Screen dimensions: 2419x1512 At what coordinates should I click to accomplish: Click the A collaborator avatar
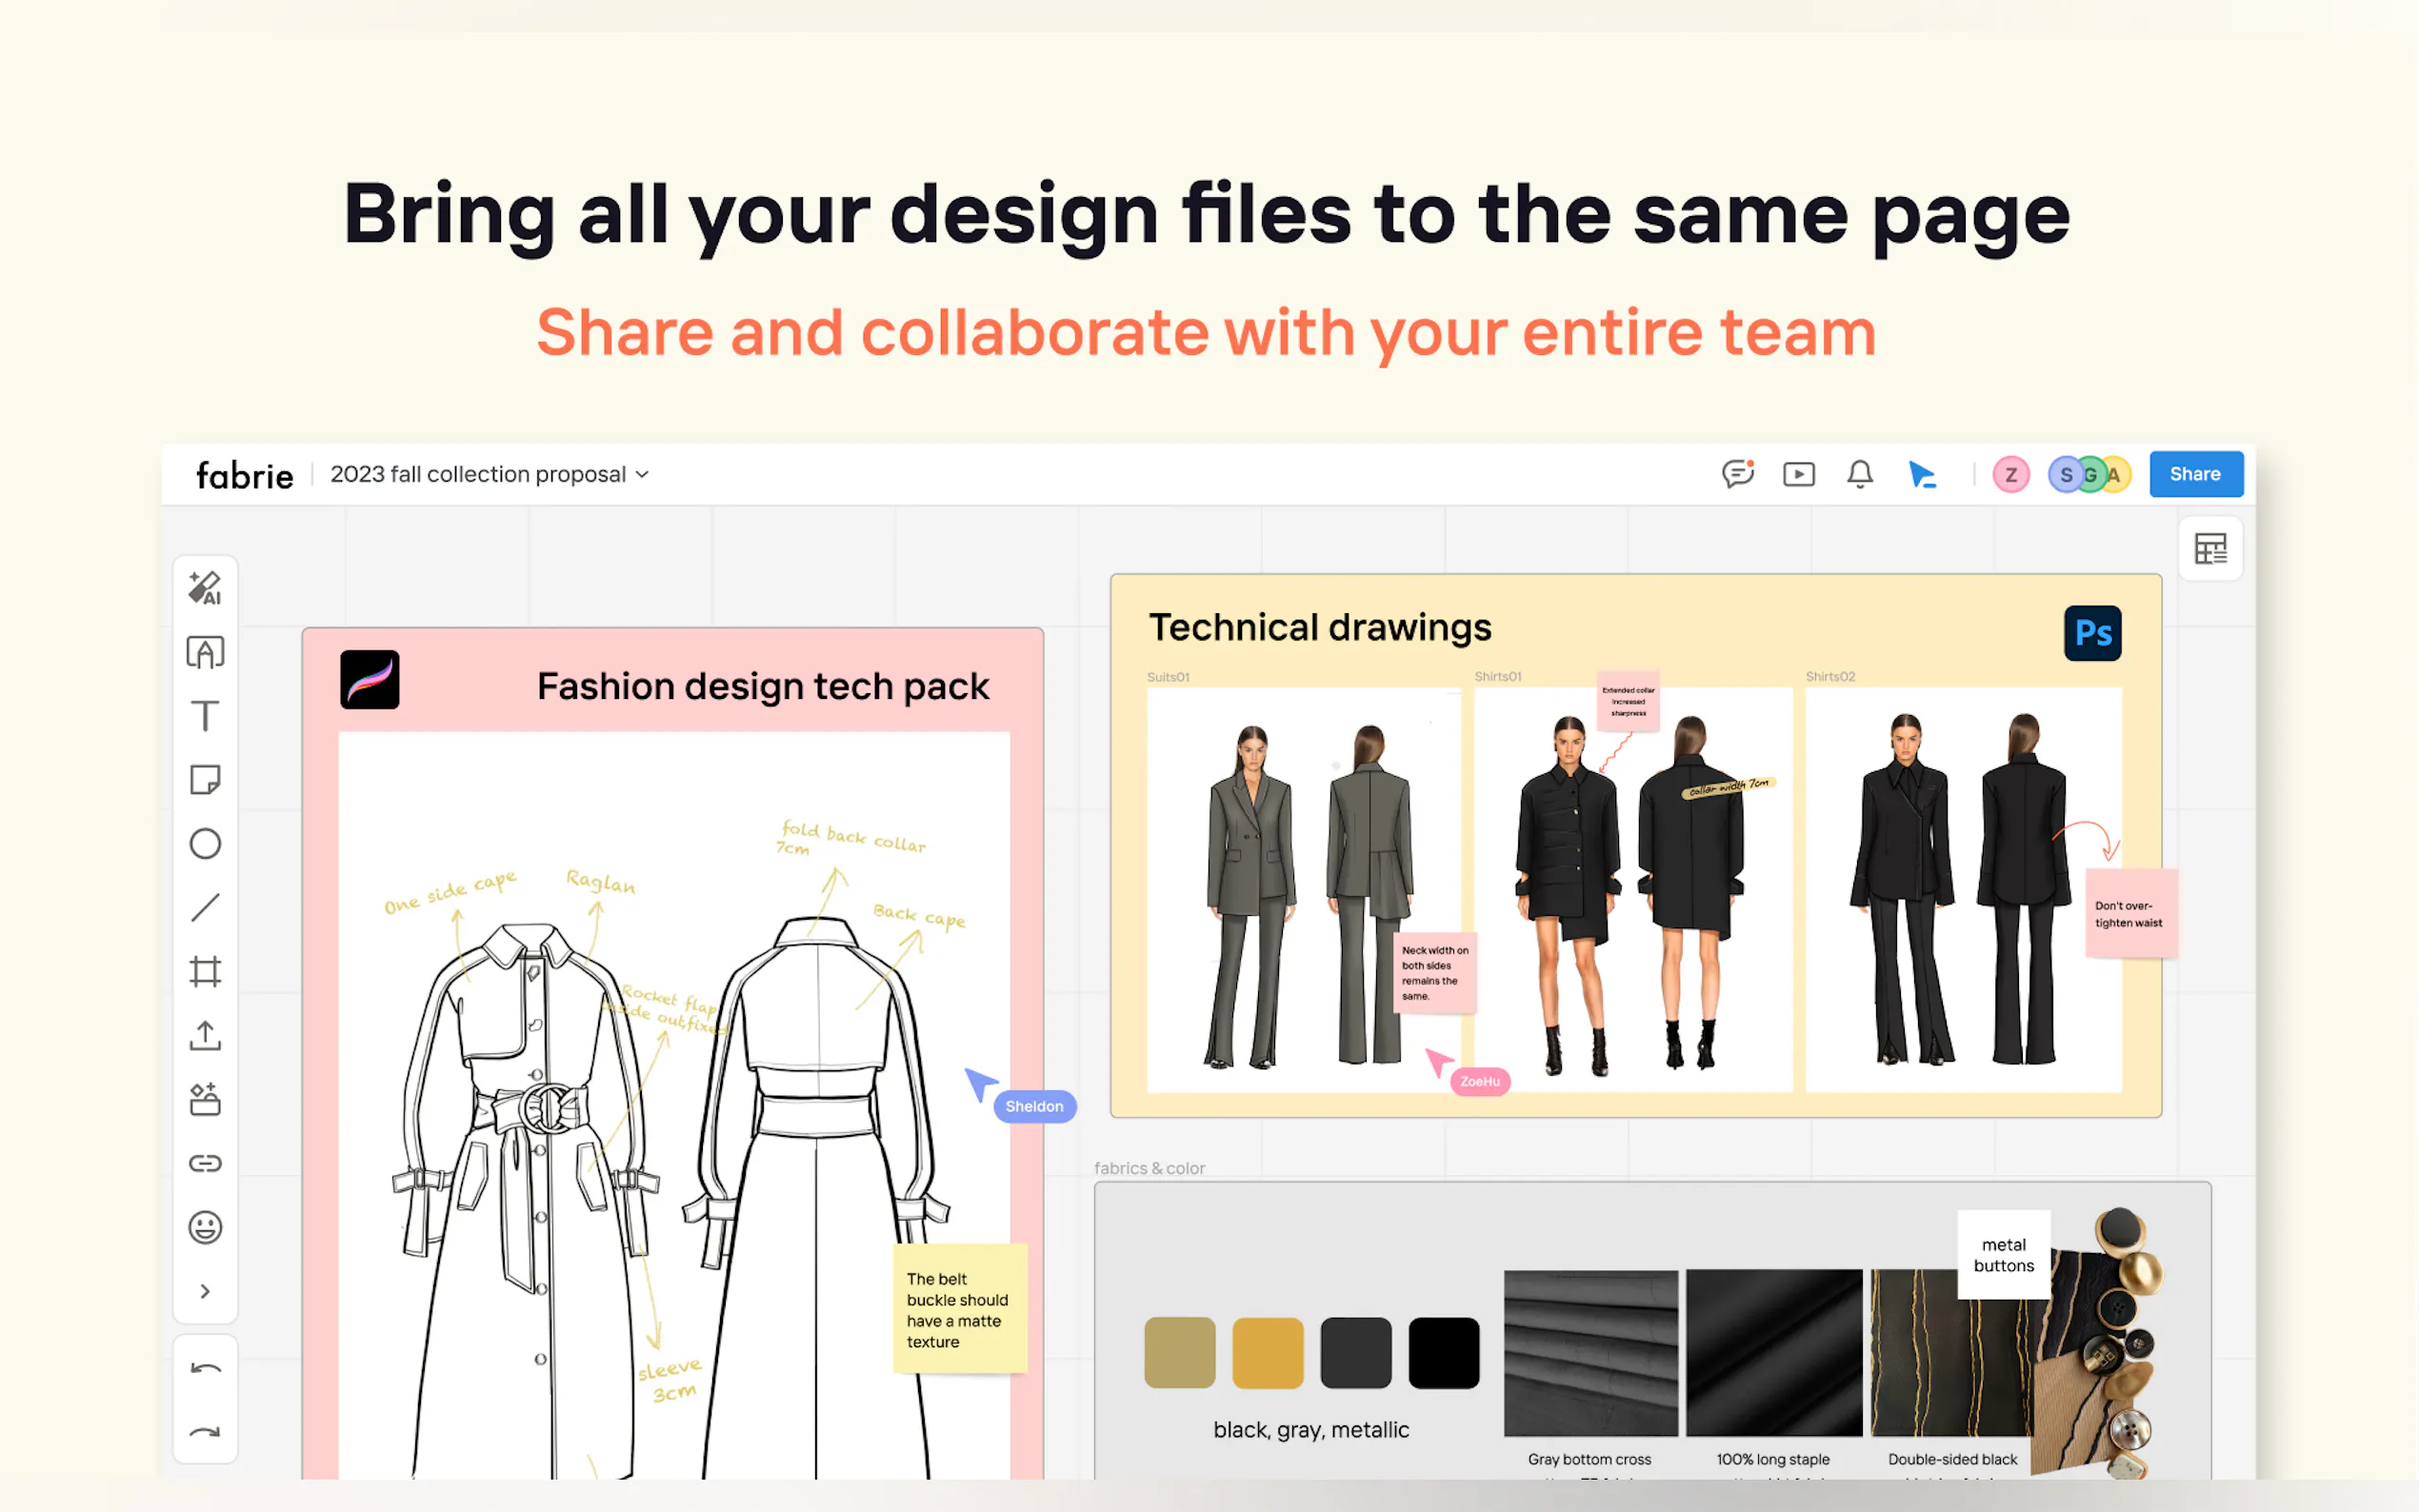(x=2116, y=474)
